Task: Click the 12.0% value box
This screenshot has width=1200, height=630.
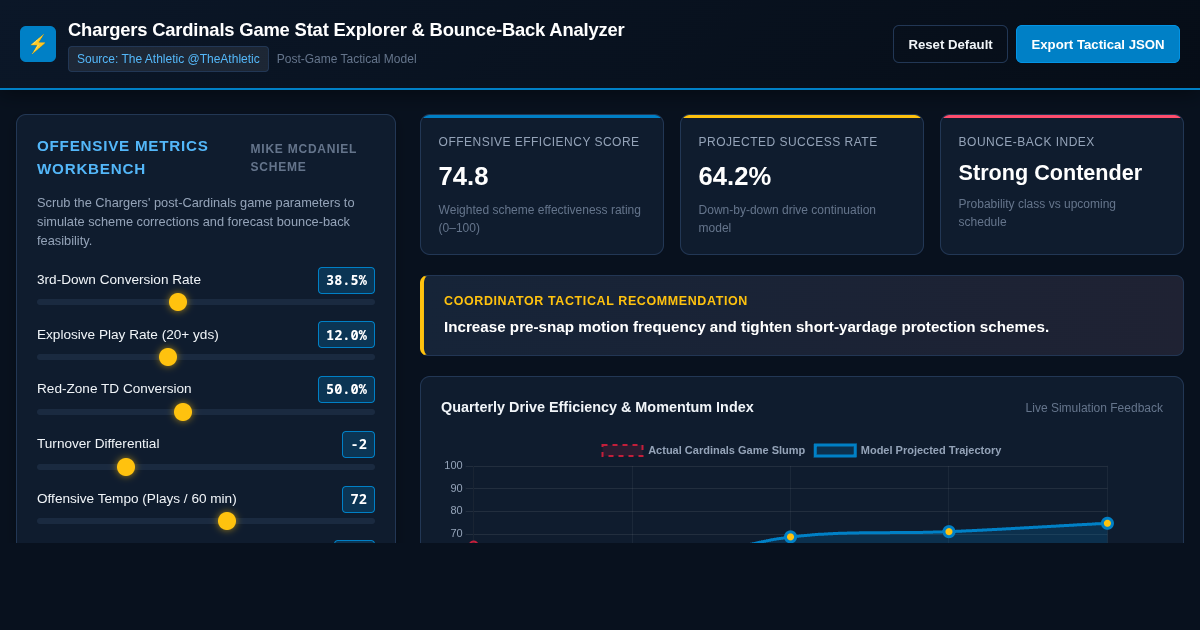Action: 346,335
